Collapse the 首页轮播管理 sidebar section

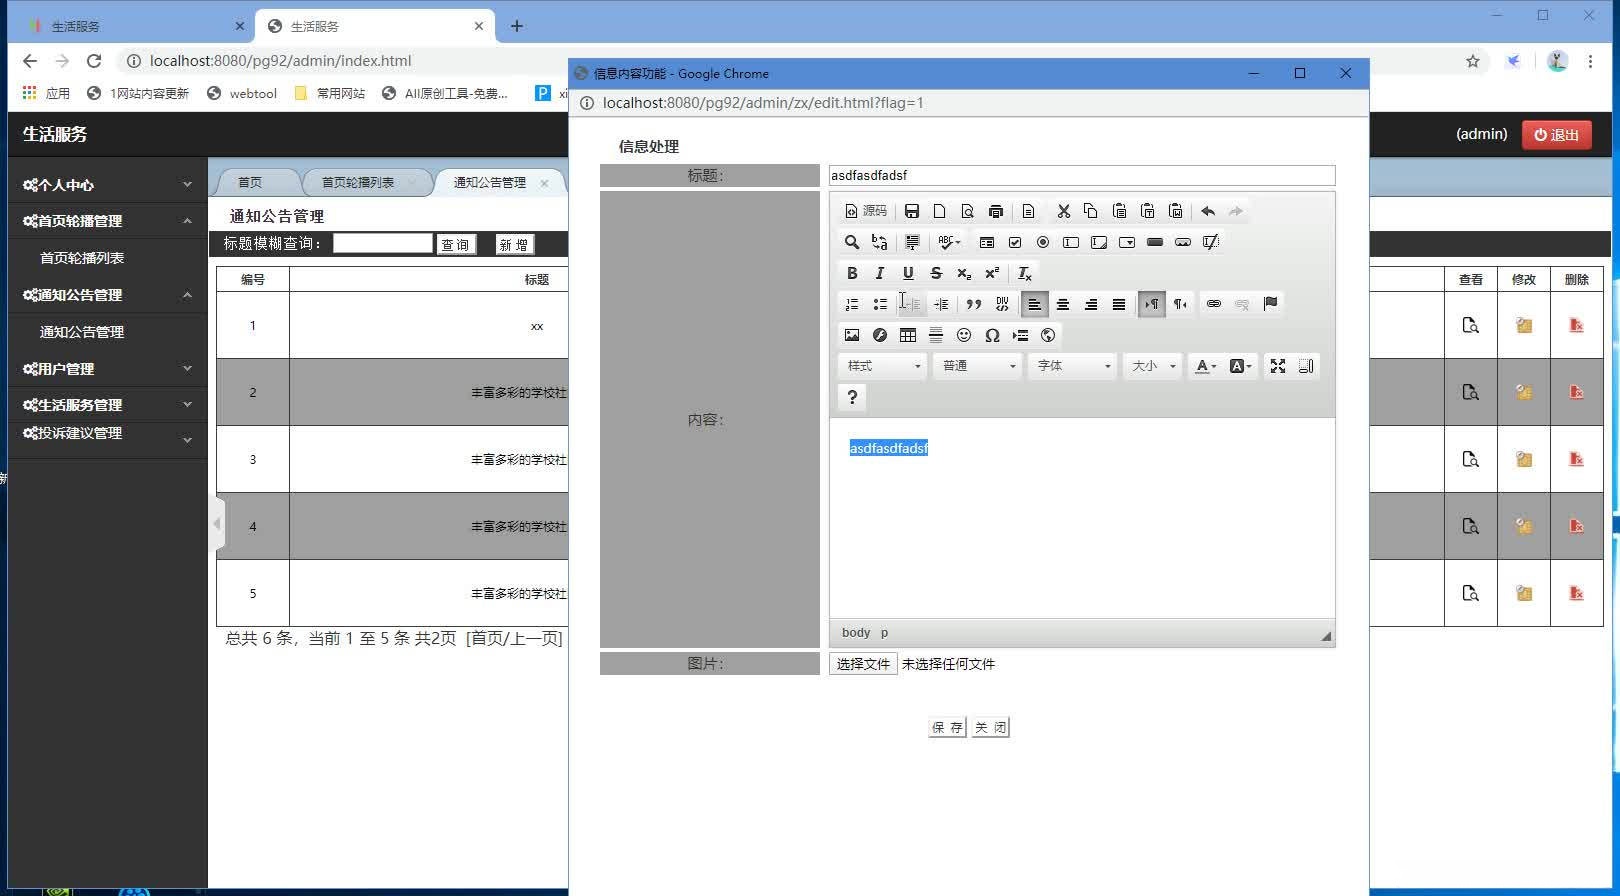pyautogui.click(x=107, y=221)
